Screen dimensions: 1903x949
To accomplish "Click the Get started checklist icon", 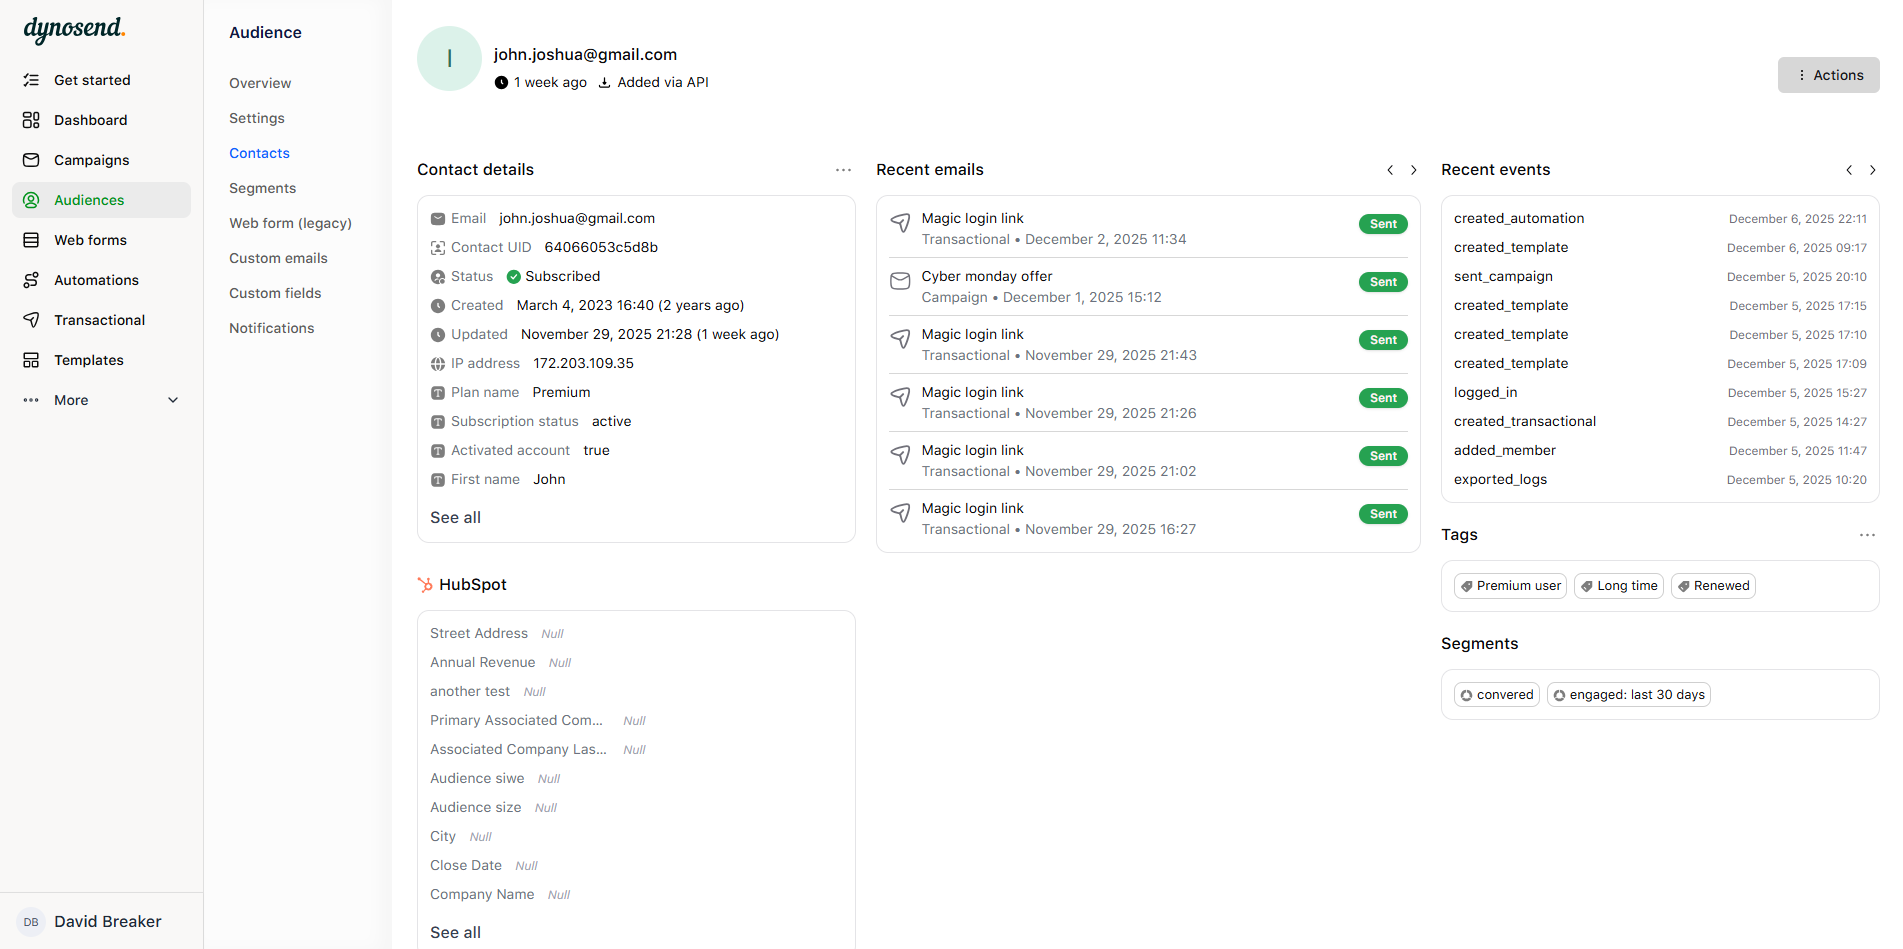I will pyautogui.click(x=32, y=80).
